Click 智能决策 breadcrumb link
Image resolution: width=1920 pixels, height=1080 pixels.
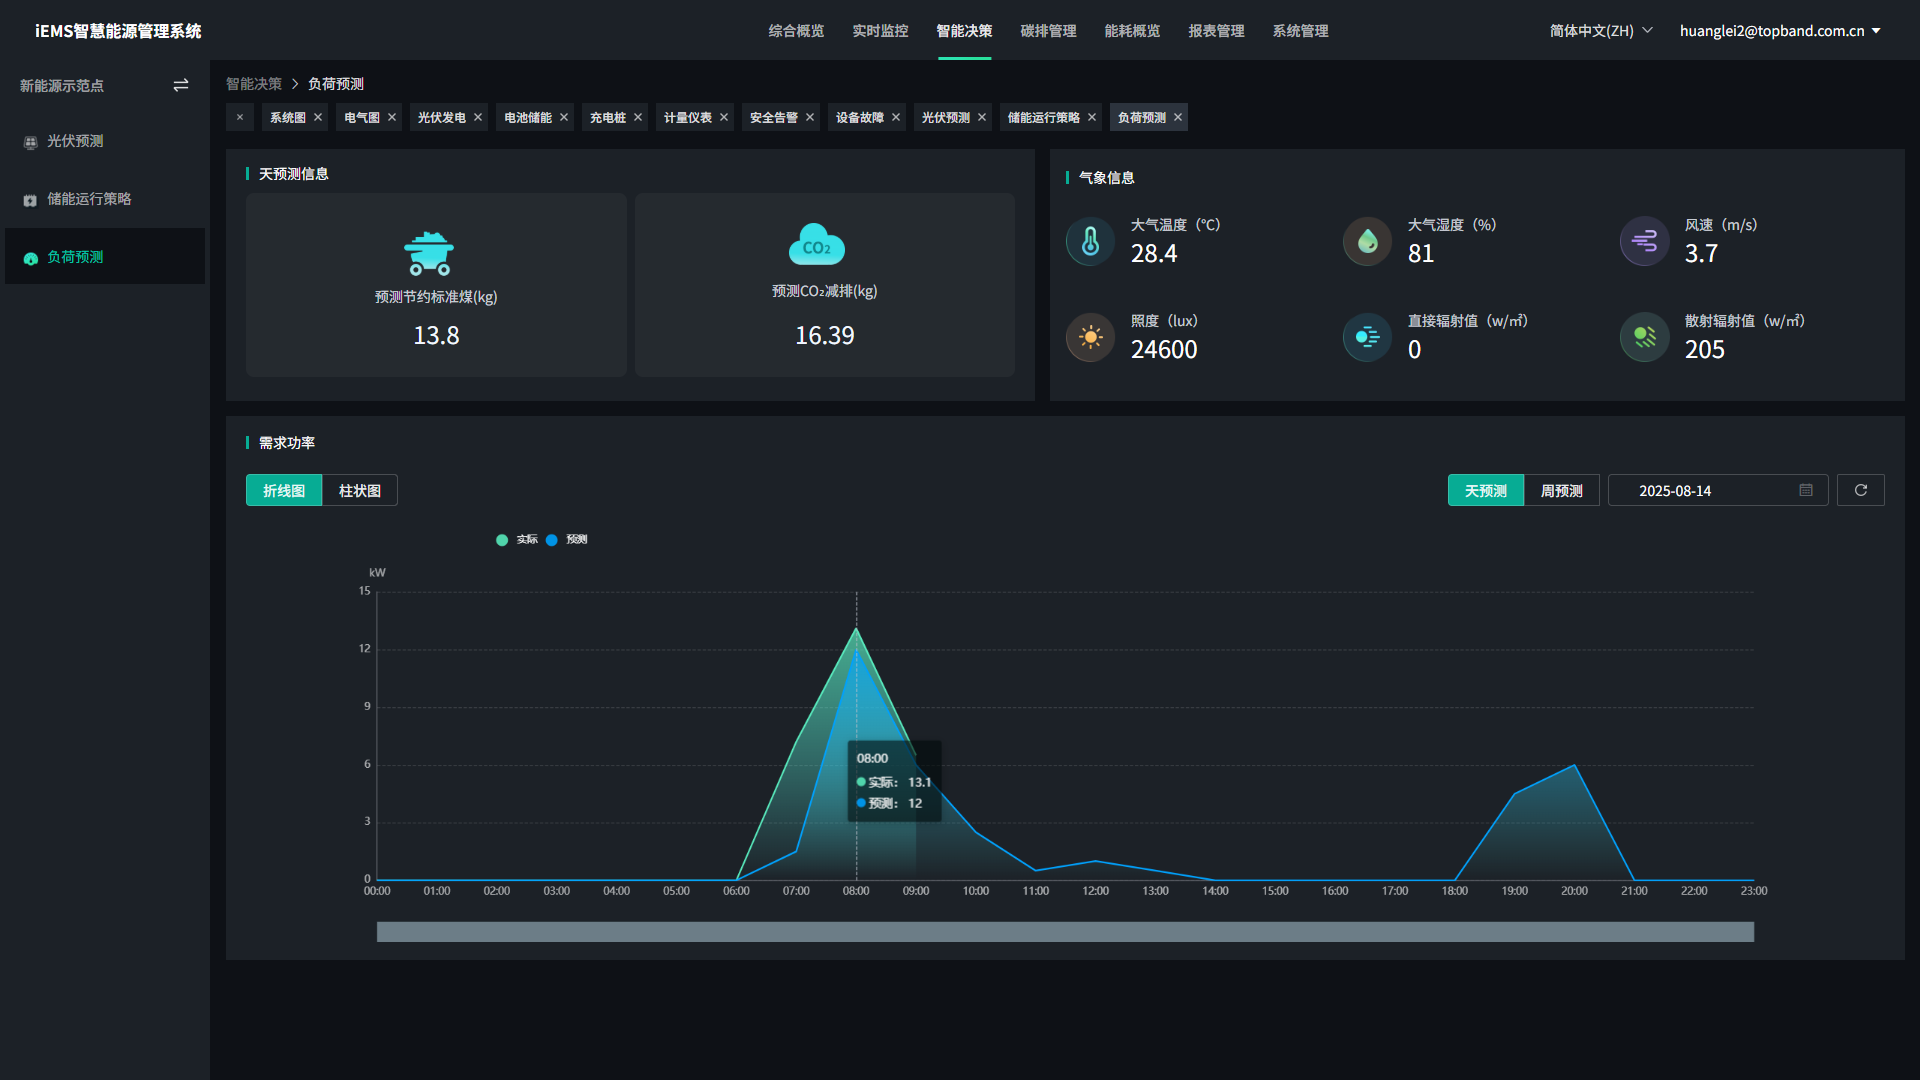click(x=253, y=84)
